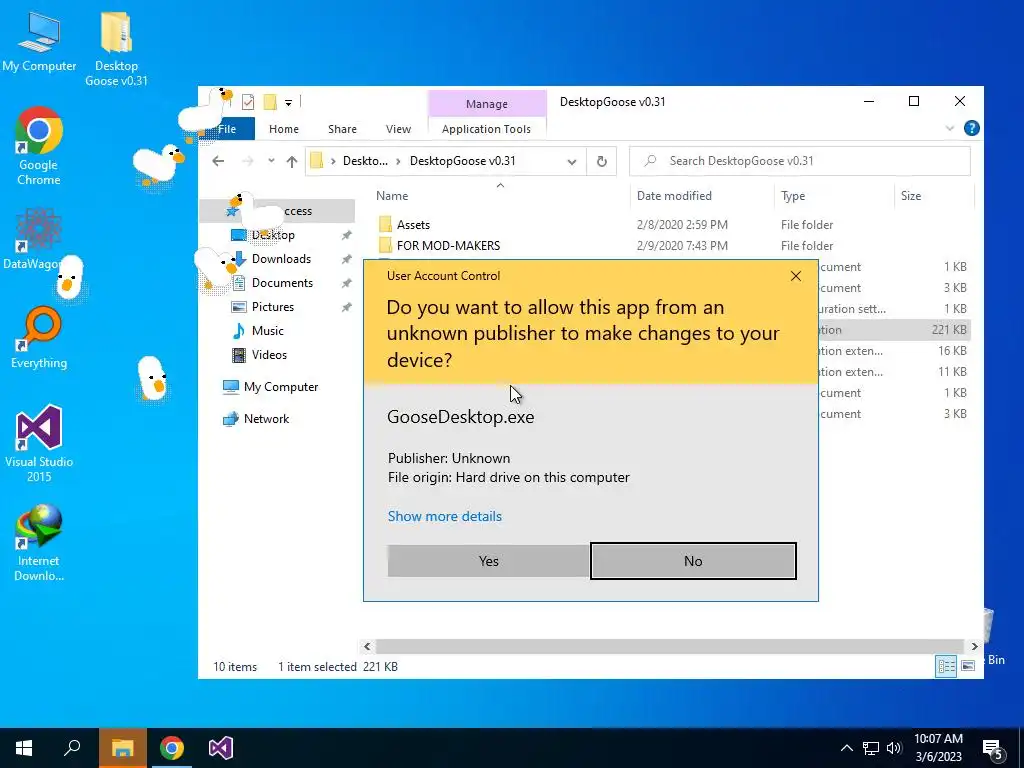
Task: Close the User Account Control dialog
Action: coord(795,276)
